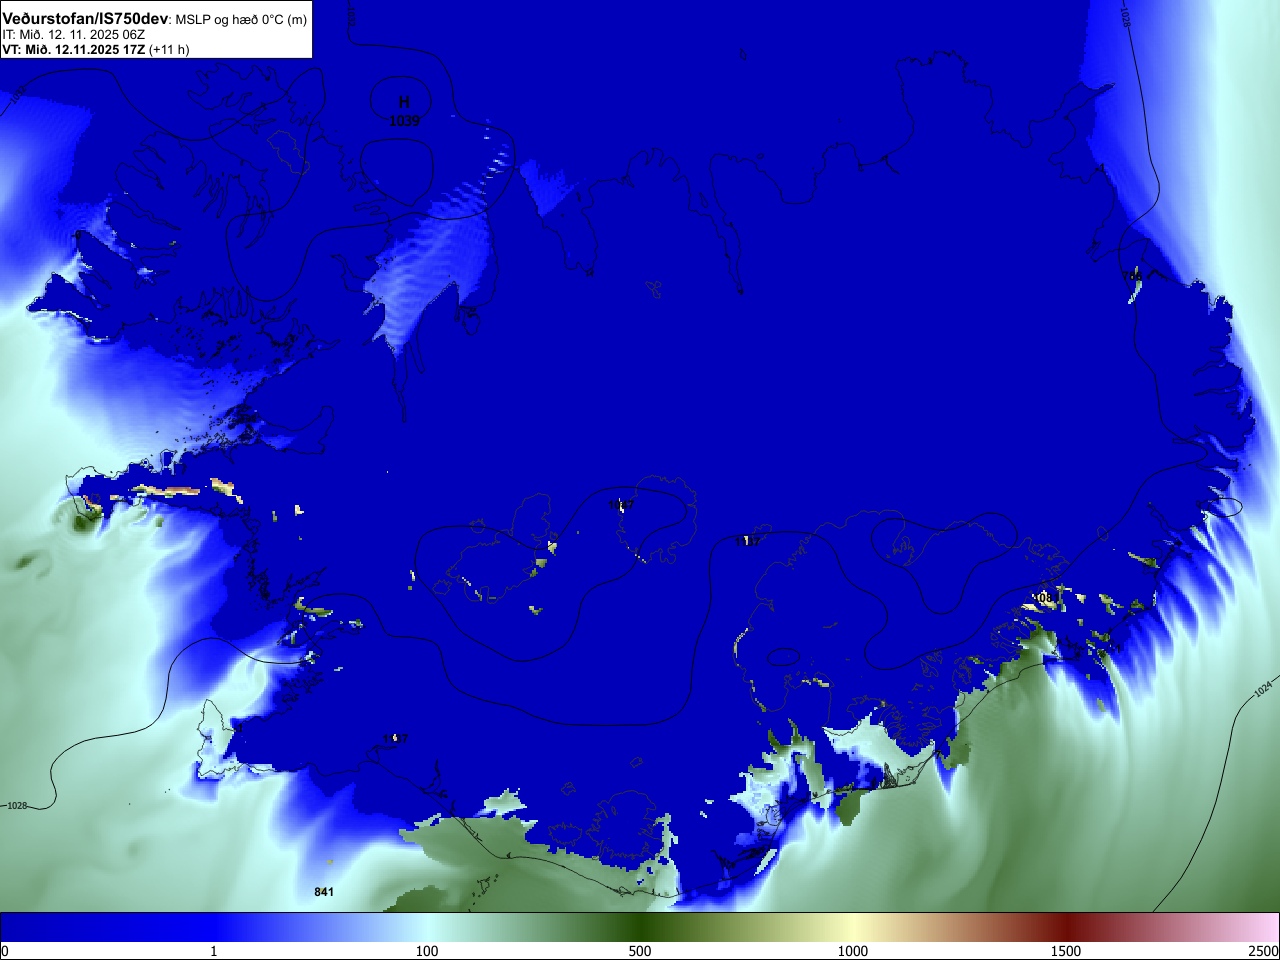1280x960 pixels.
Task: Click the 1 tick on the colour scale
Action: pos(214,951)
